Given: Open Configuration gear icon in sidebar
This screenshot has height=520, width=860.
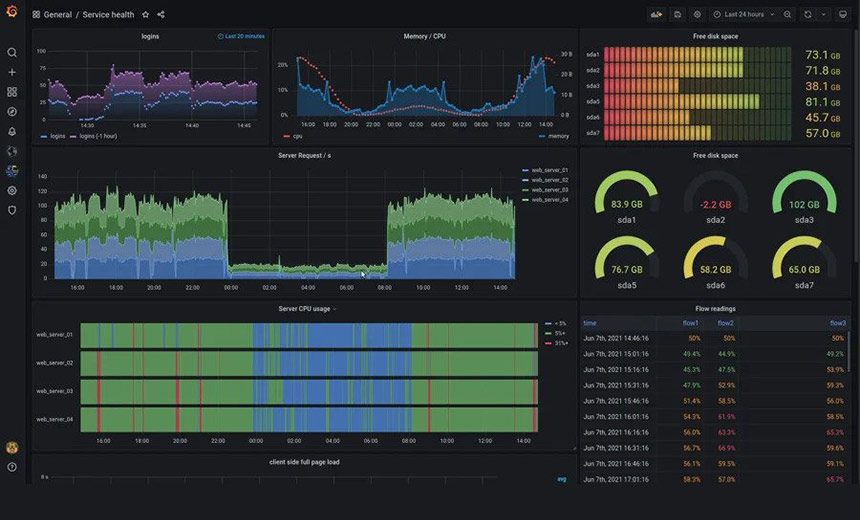Looking at the screenshot, I should coord(12,190).
